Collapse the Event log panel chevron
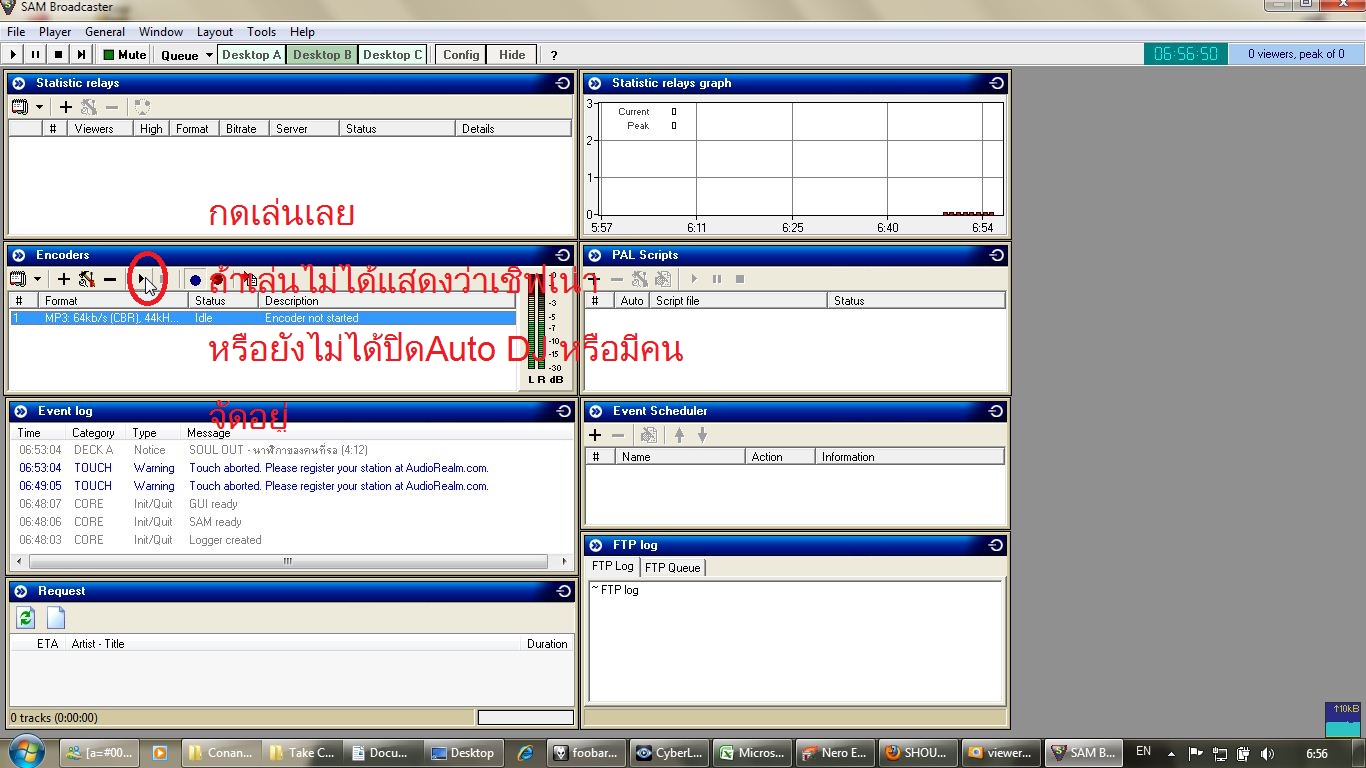Screen dimensions: 1366x768 21,411
